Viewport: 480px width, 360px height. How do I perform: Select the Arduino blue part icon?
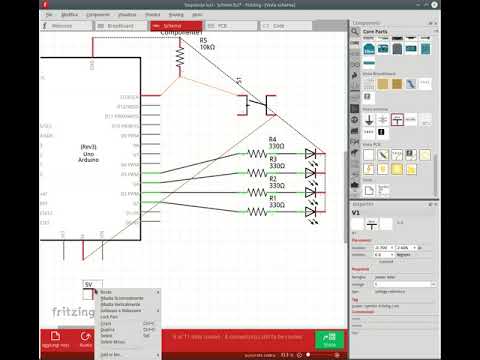pyautogui.click(x=369, y=49)
